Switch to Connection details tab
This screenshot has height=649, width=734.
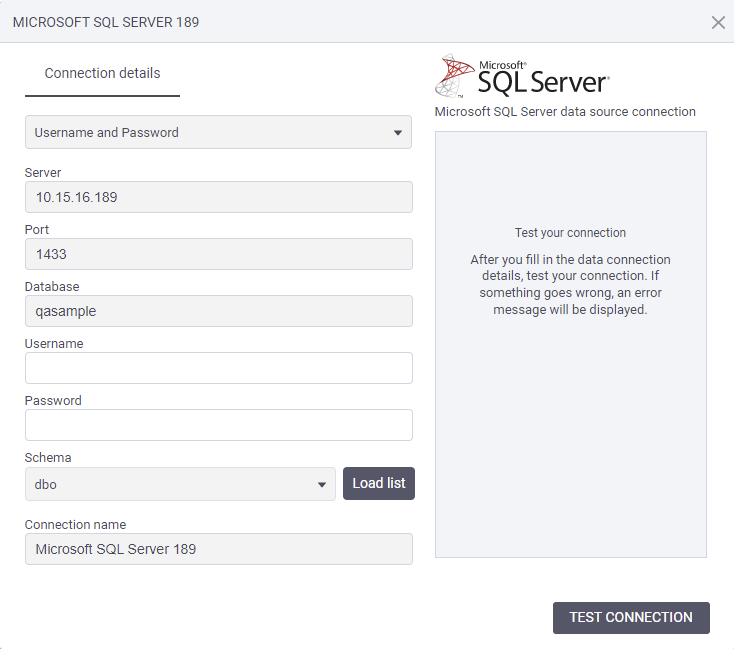tap(102, 73)
